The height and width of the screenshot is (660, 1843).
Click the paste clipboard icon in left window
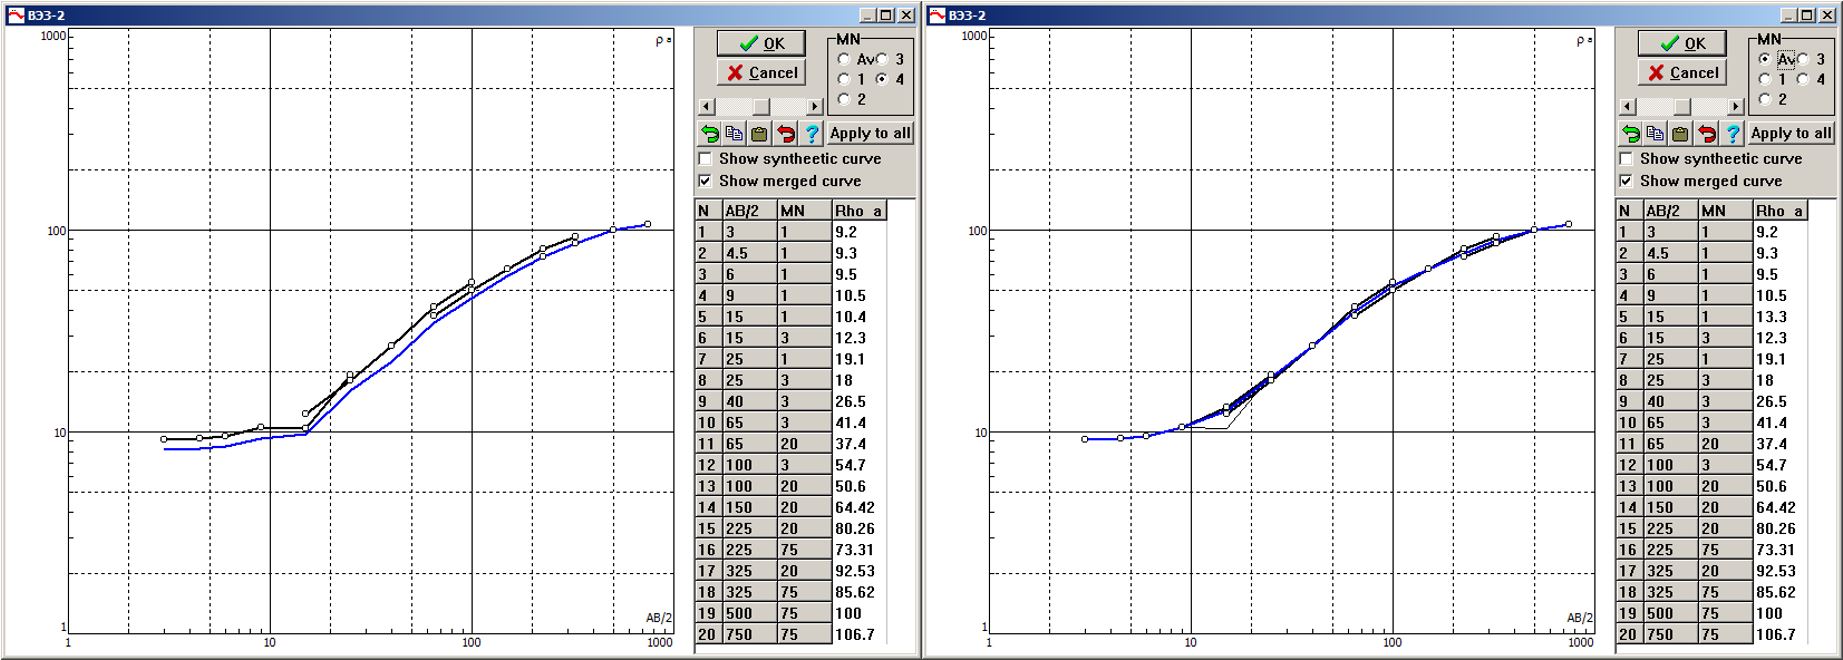click(x=759, y=133)
